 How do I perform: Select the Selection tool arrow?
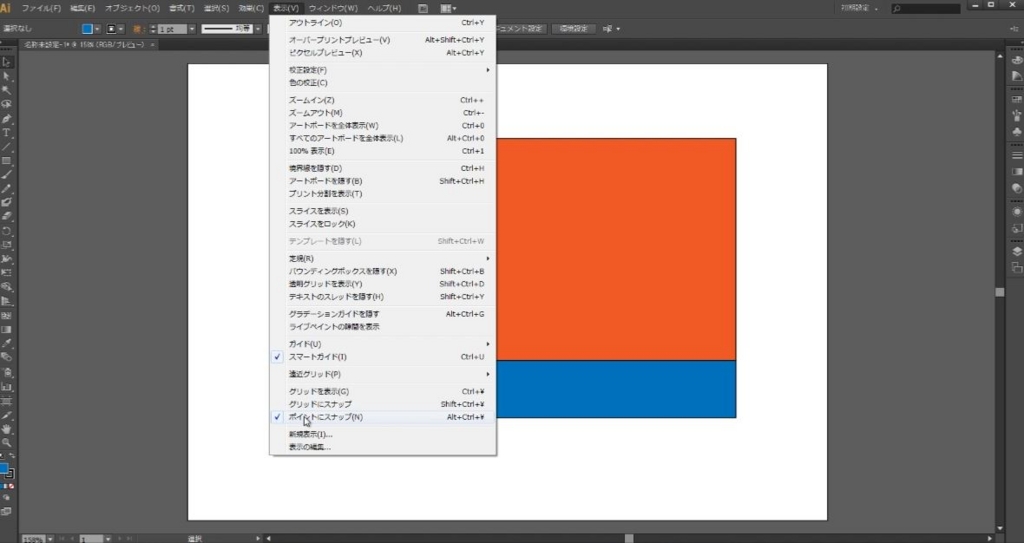tap(7, 62)
